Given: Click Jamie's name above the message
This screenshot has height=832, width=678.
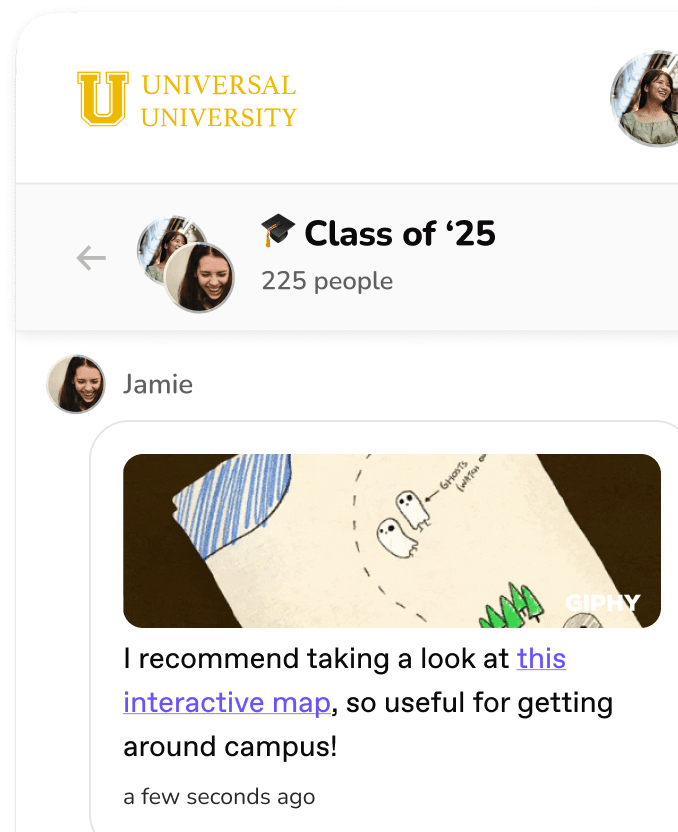Looking at the screenshot, I should click(x=159, y=384).
